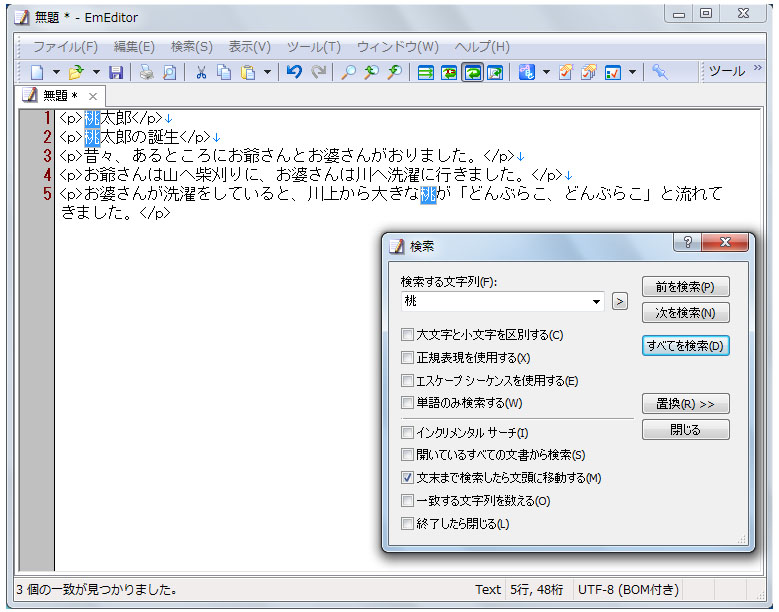This screenshot has height=612, width=779.
Task: Open the Paste dropdown arrow
Action: tap(267, 73)
